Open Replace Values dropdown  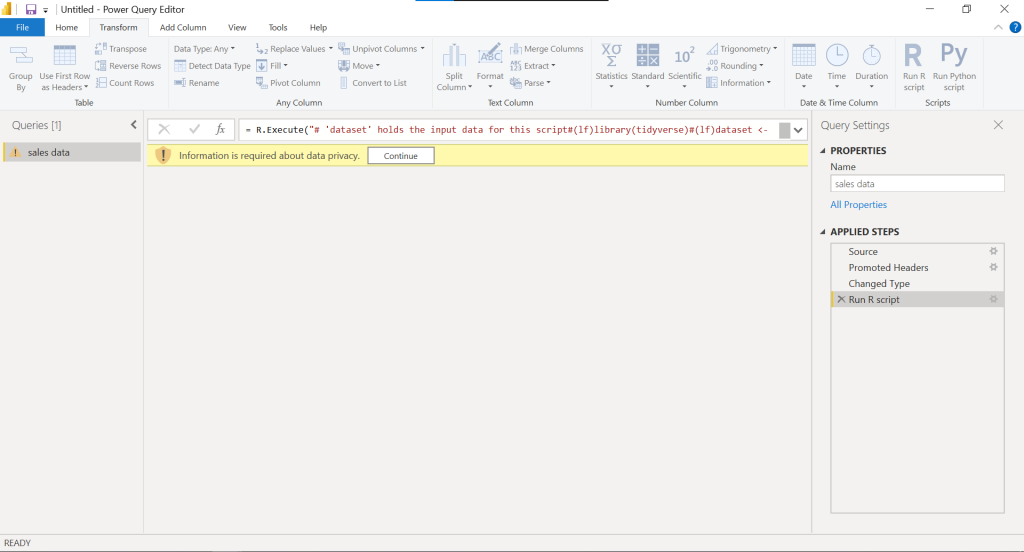(294, 49)
